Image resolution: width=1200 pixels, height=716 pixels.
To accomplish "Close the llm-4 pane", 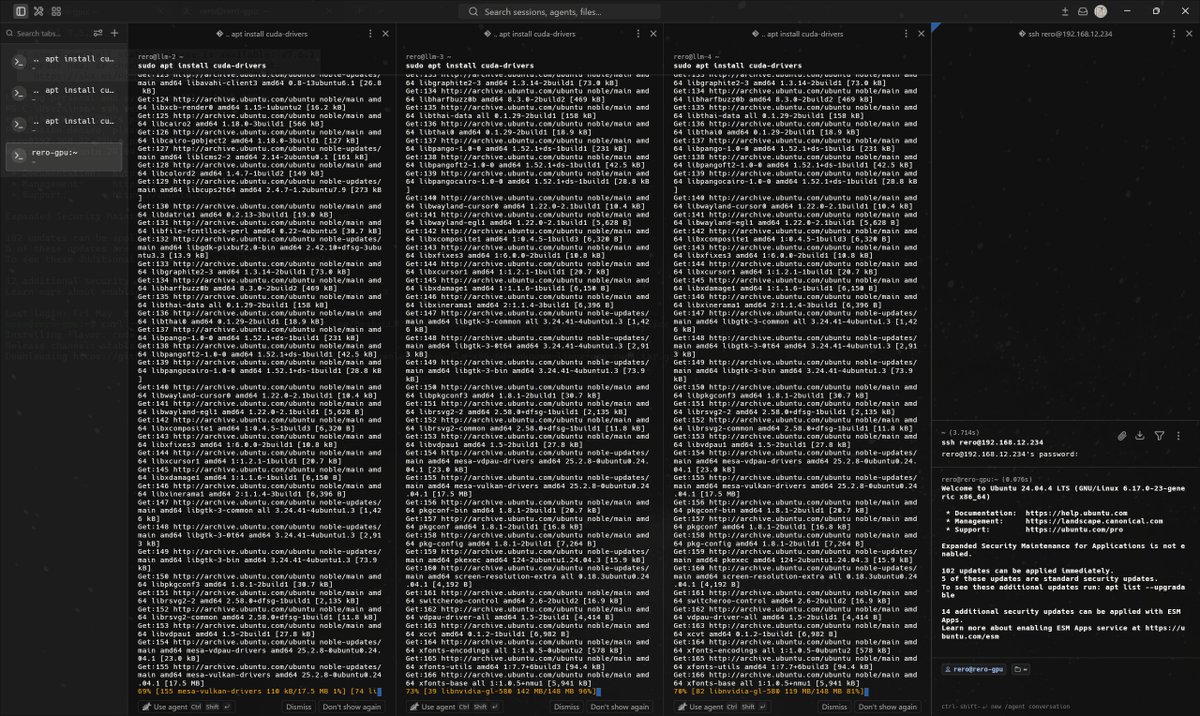I will click(922, 33).
